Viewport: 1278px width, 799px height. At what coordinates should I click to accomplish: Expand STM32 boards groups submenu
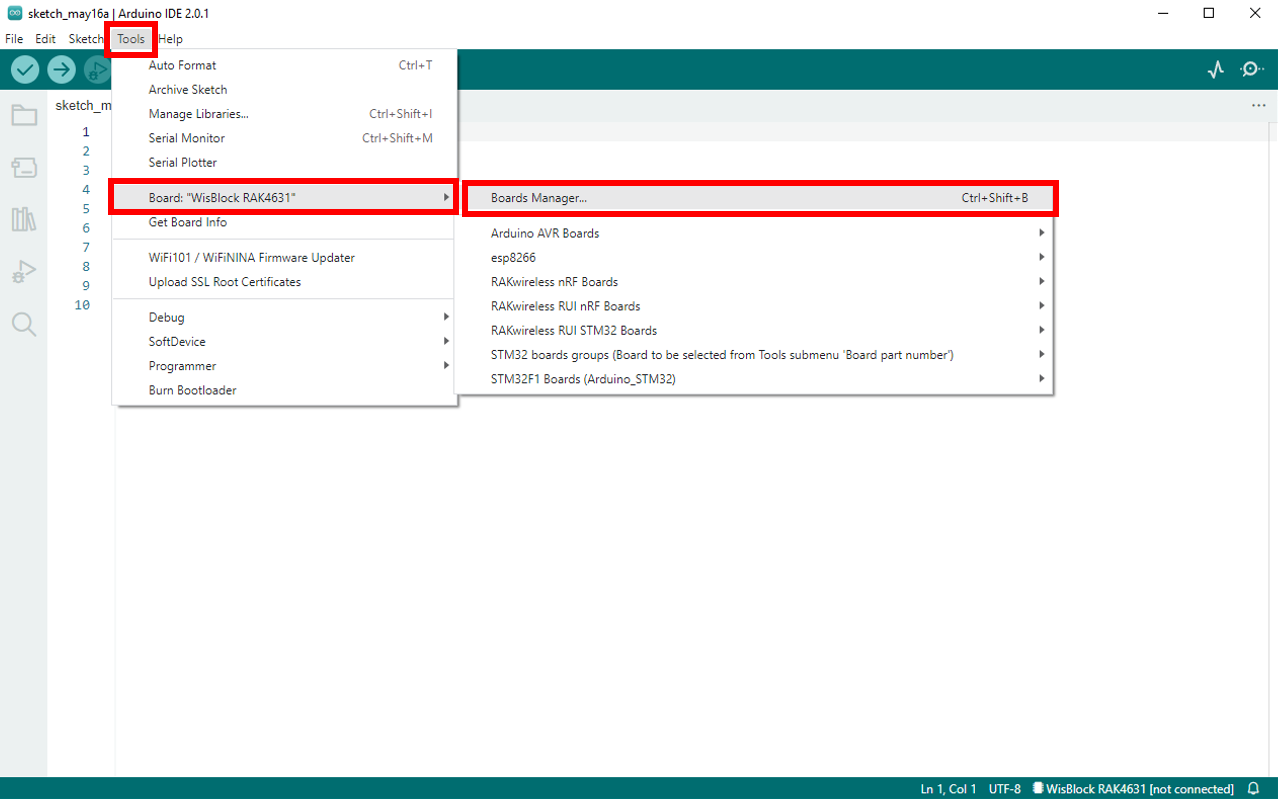pyautogui.click(x=754, y=355)
